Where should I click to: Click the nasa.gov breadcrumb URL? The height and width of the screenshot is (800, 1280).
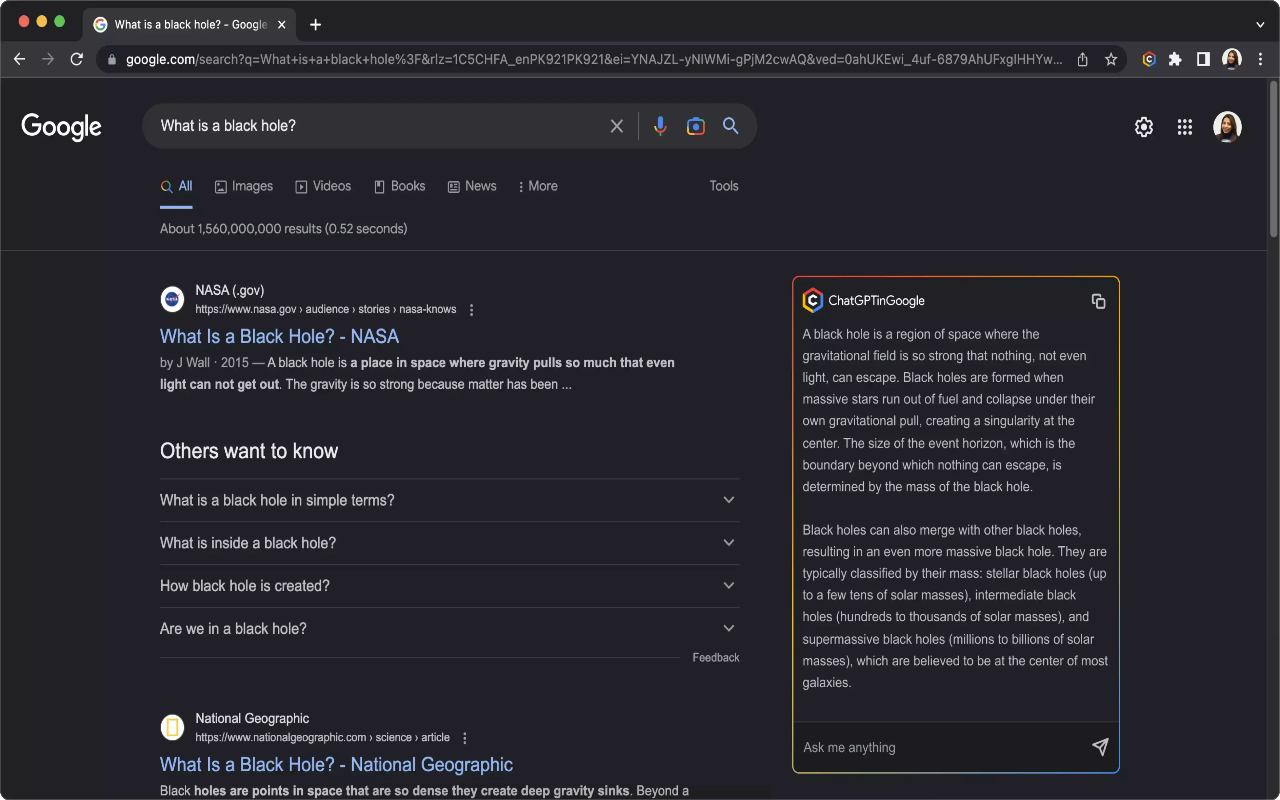tap(326, 310)
